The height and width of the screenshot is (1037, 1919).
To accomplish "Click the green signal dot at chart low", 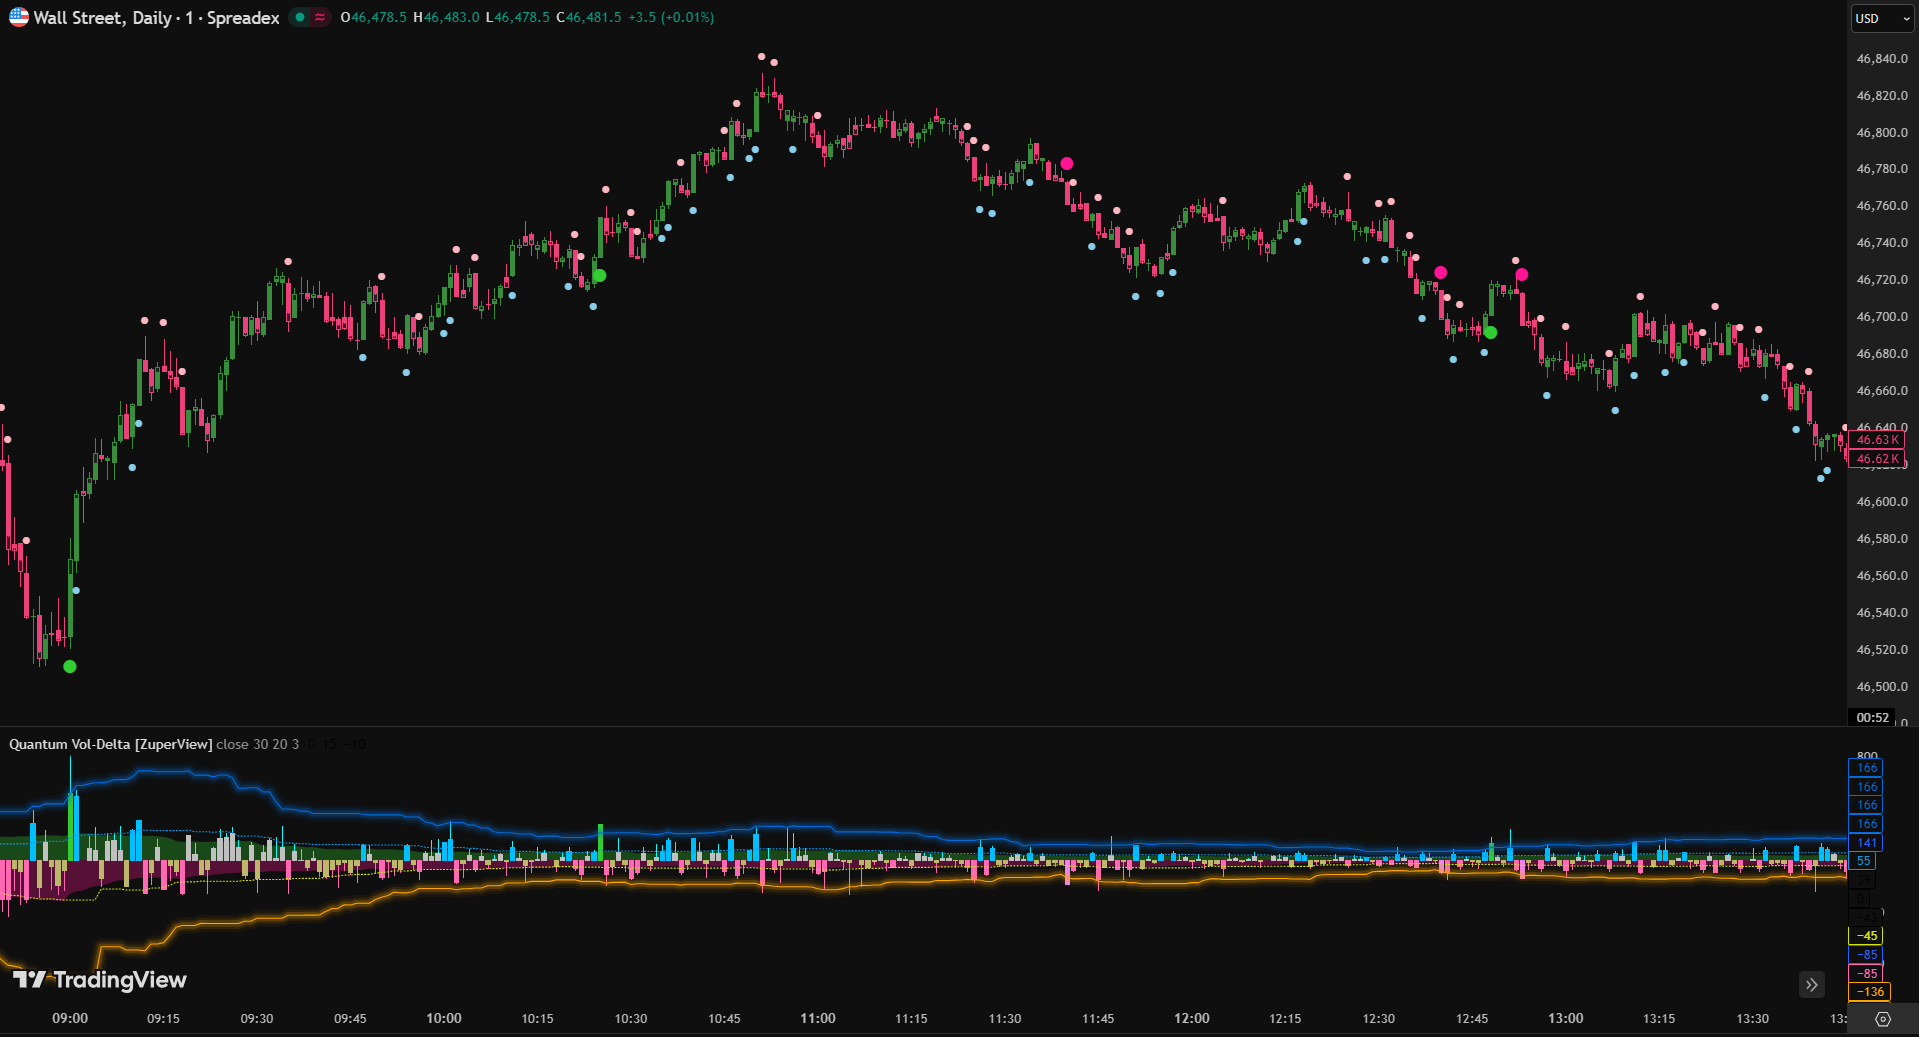I will [70, 667].
